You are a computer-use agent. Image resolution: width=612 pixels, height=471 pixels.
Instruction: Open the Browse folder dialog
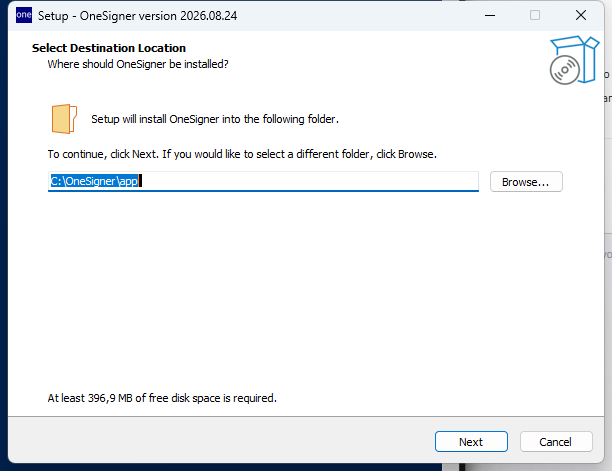(526, 181)
